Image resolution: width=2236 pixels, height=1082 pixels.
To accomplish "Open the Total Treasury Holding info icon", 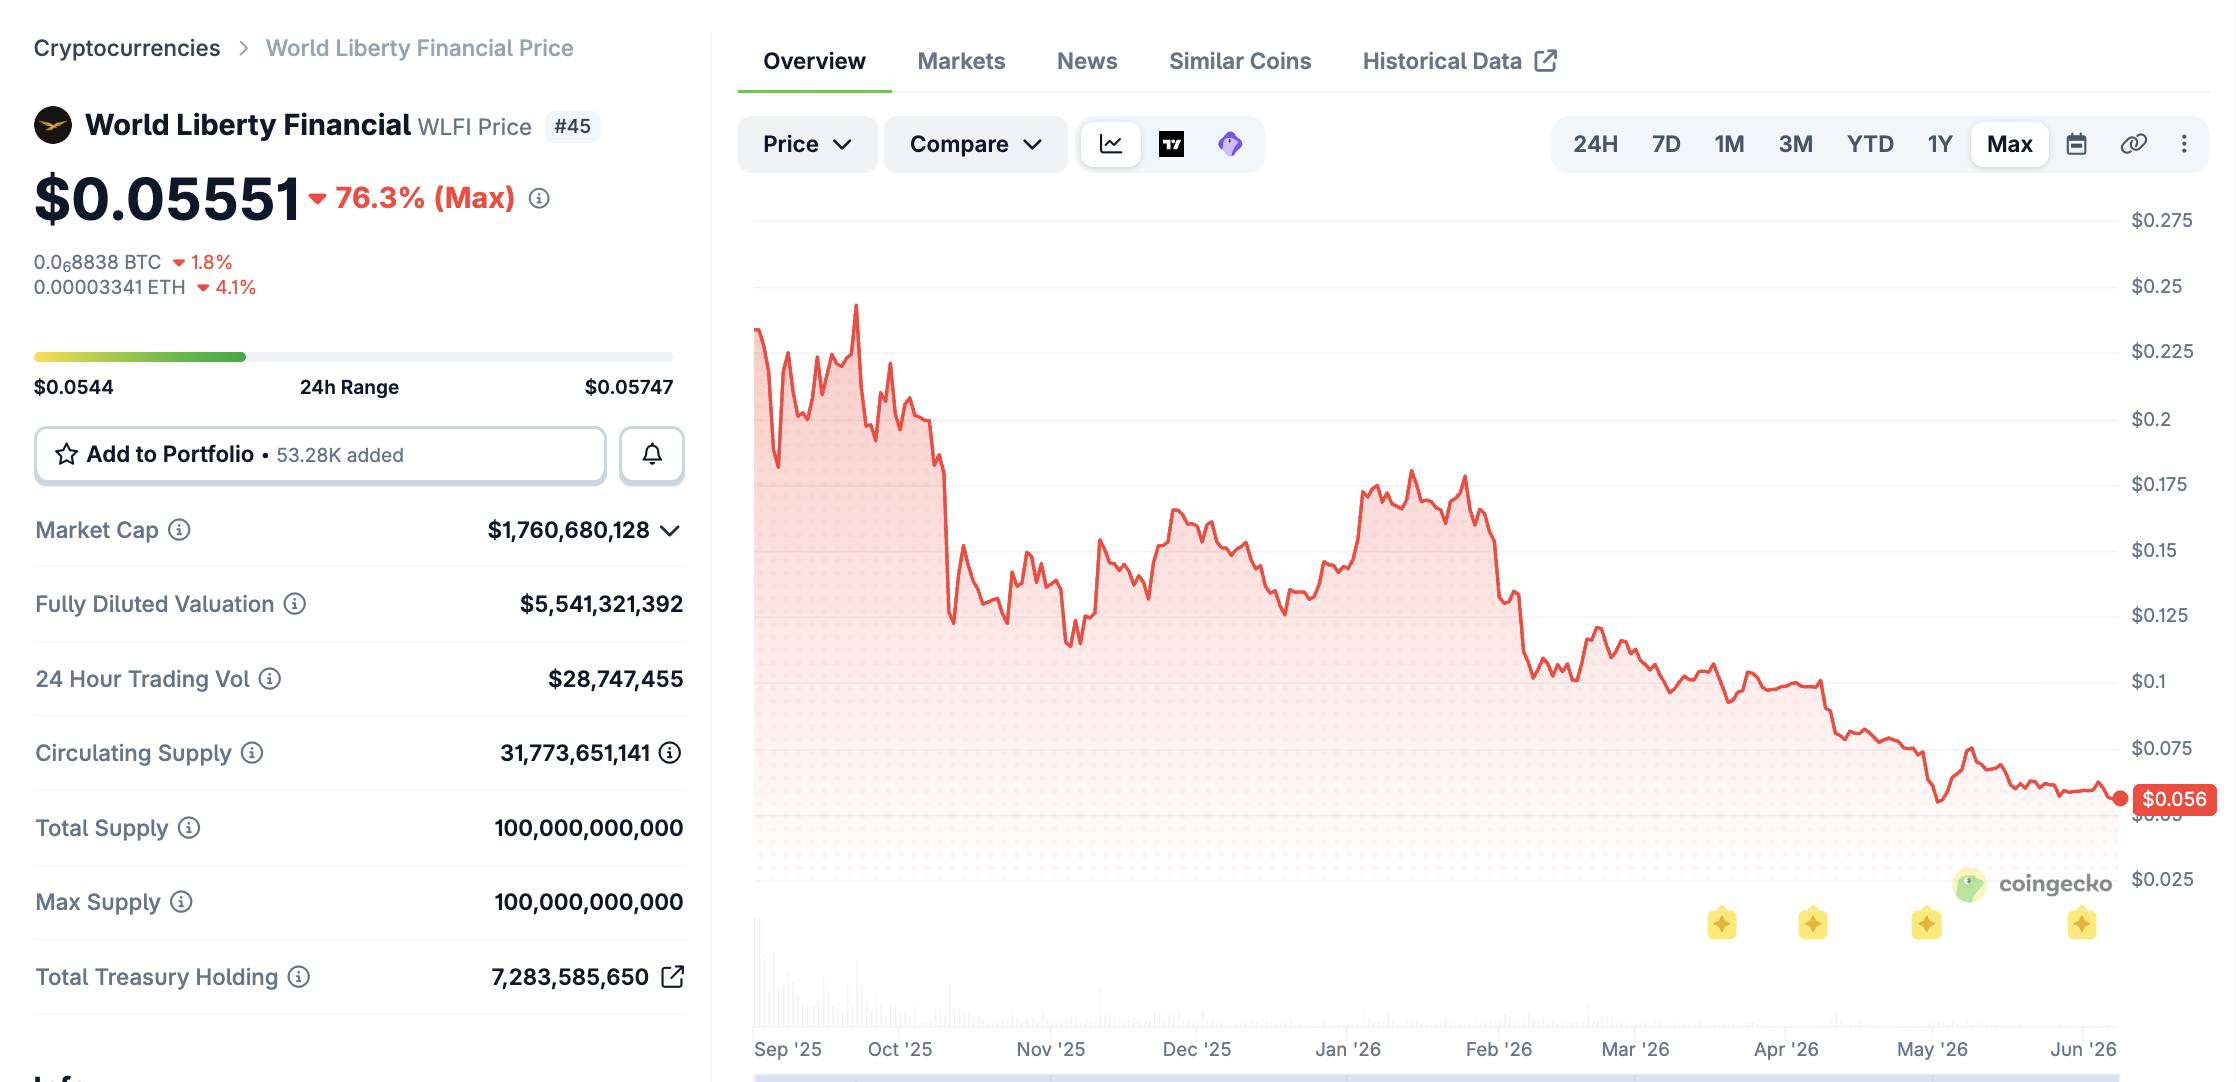I will pyautogui.click(x=299, y=977).
